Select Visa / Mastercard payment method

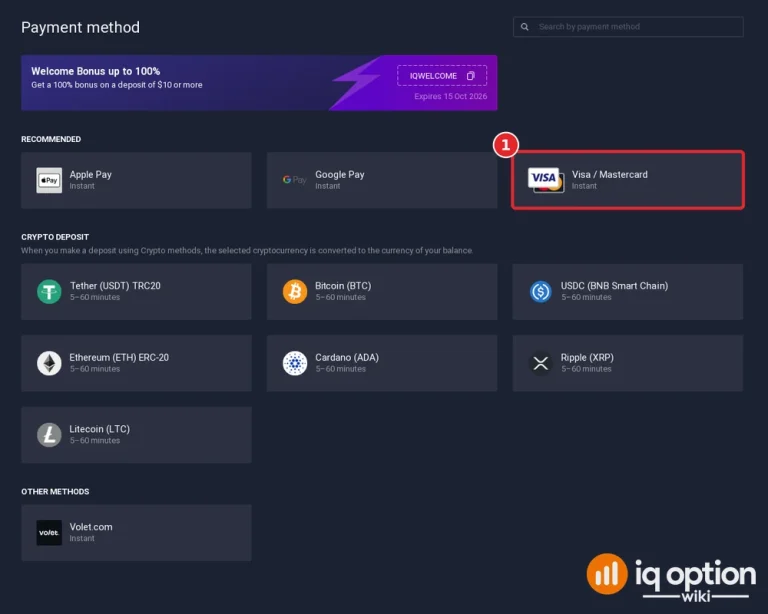click(x=628, y=180)
